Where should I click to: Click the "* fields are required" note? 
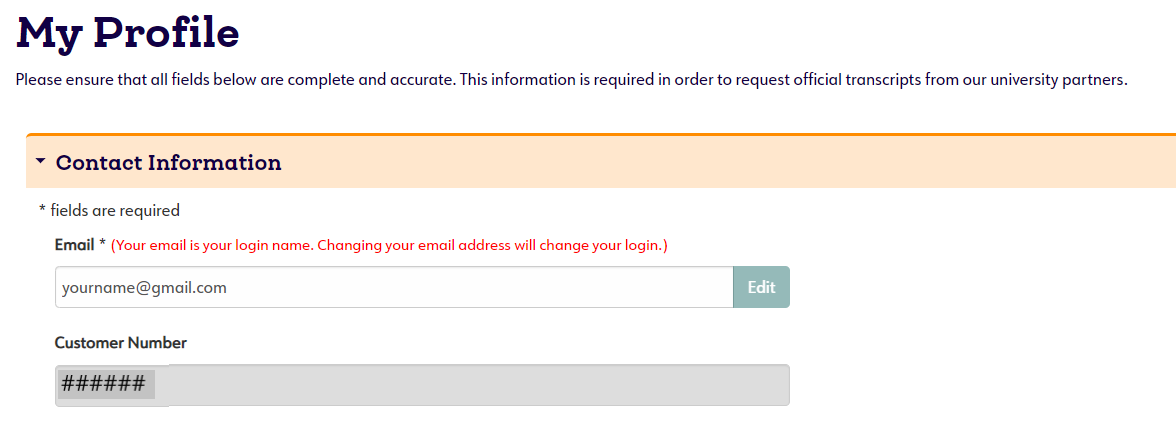[109, 210]
